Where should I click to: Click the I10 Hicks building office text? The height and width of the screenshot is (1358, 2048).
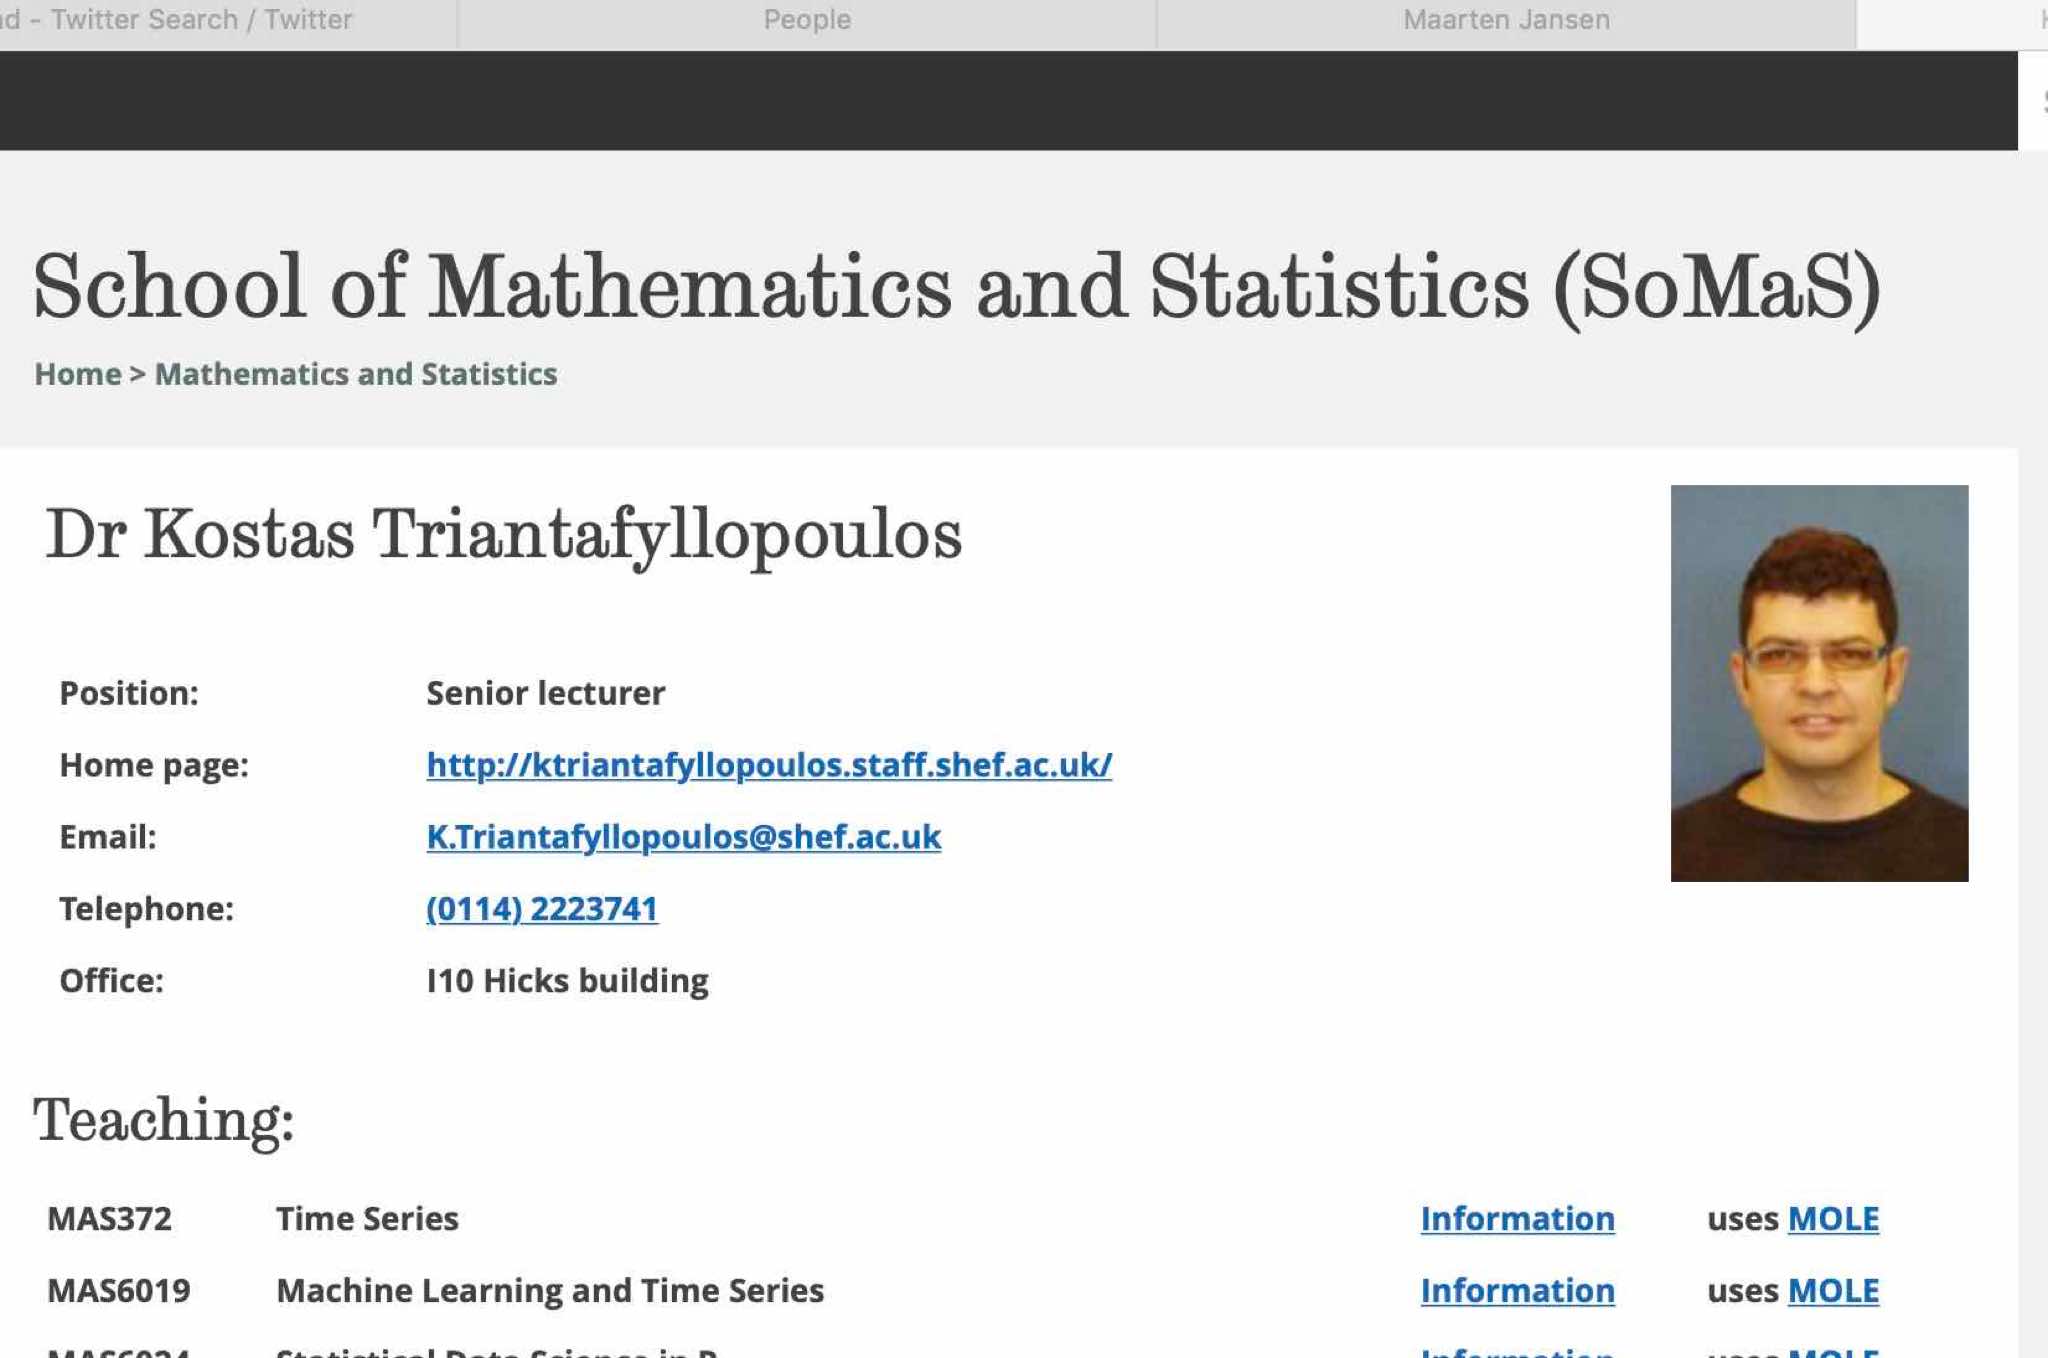point(567,981)
